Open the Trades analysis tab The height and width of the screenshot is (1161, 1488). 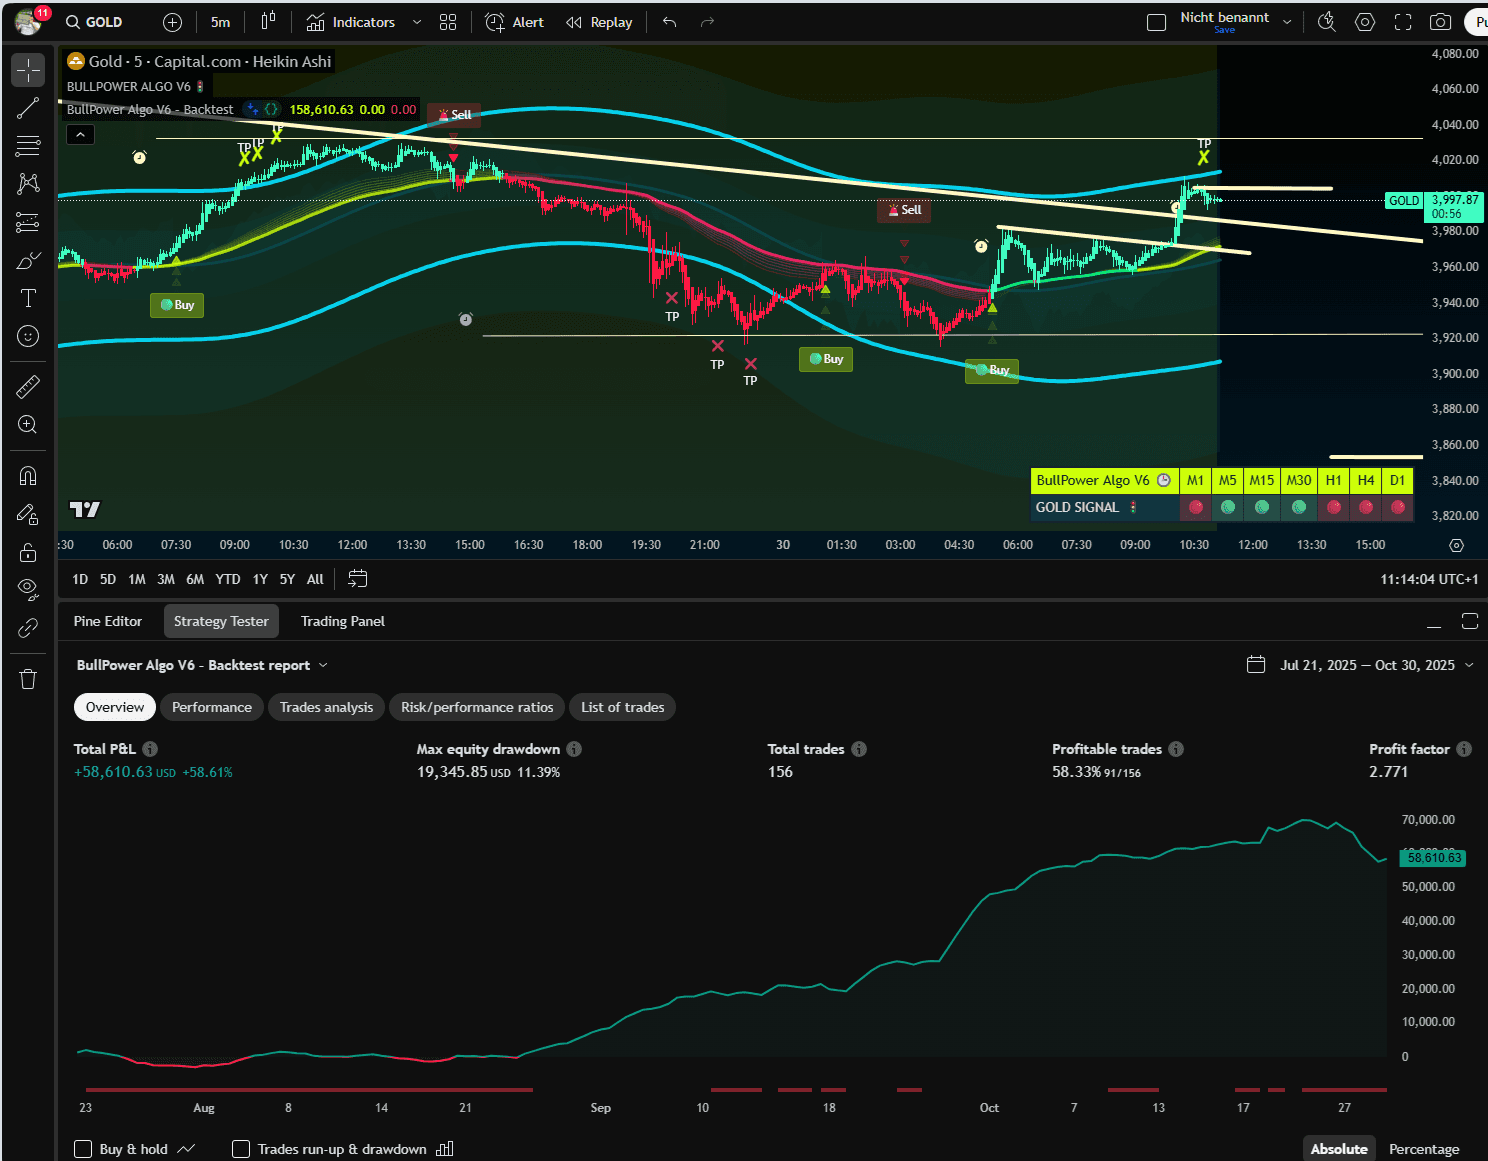tap(326, 707)
